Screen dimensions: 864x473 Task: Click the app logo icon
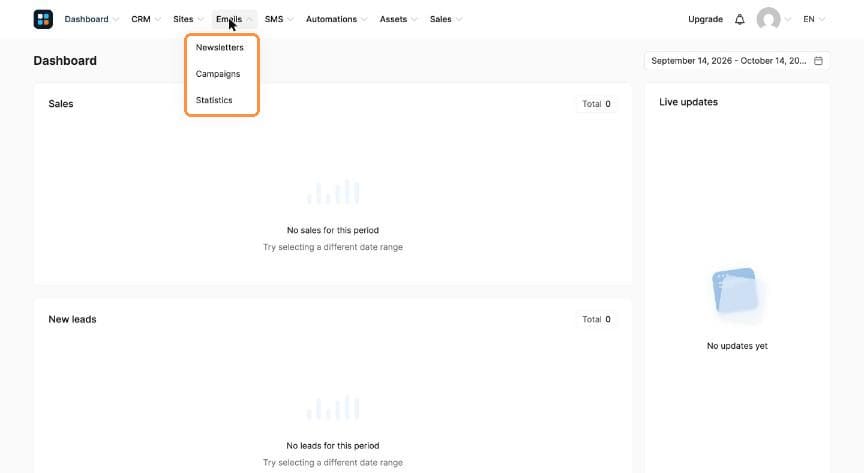coord(43,19)
